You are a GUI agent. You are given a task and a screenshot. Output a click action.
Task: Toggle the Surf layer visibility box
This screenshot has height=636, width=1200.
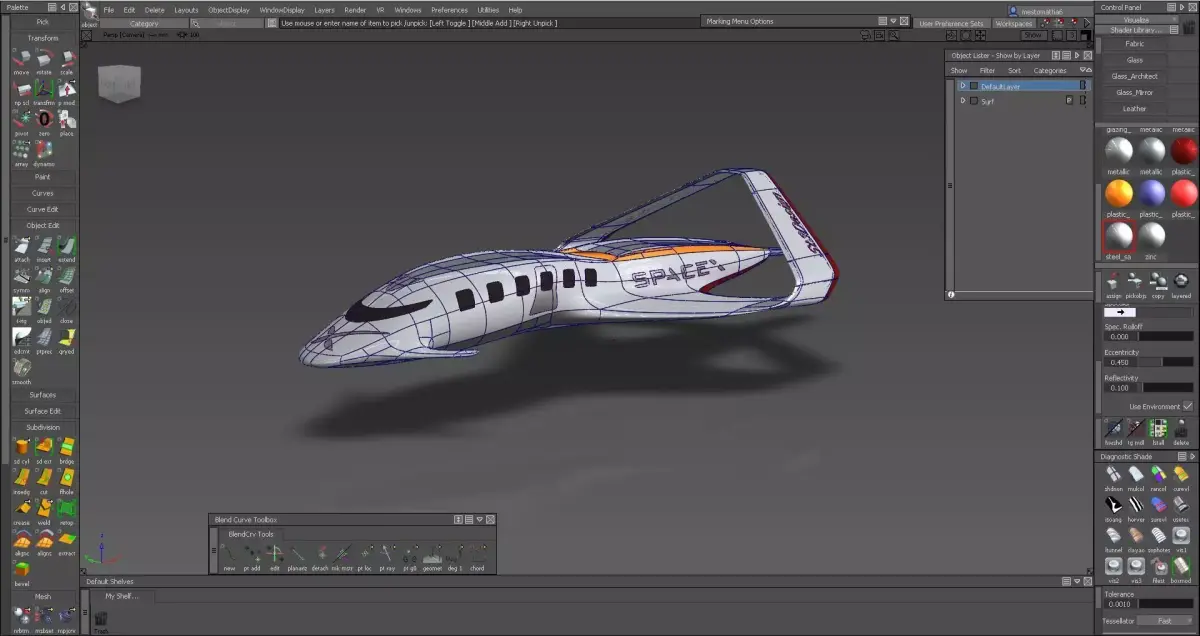point(974,101)
